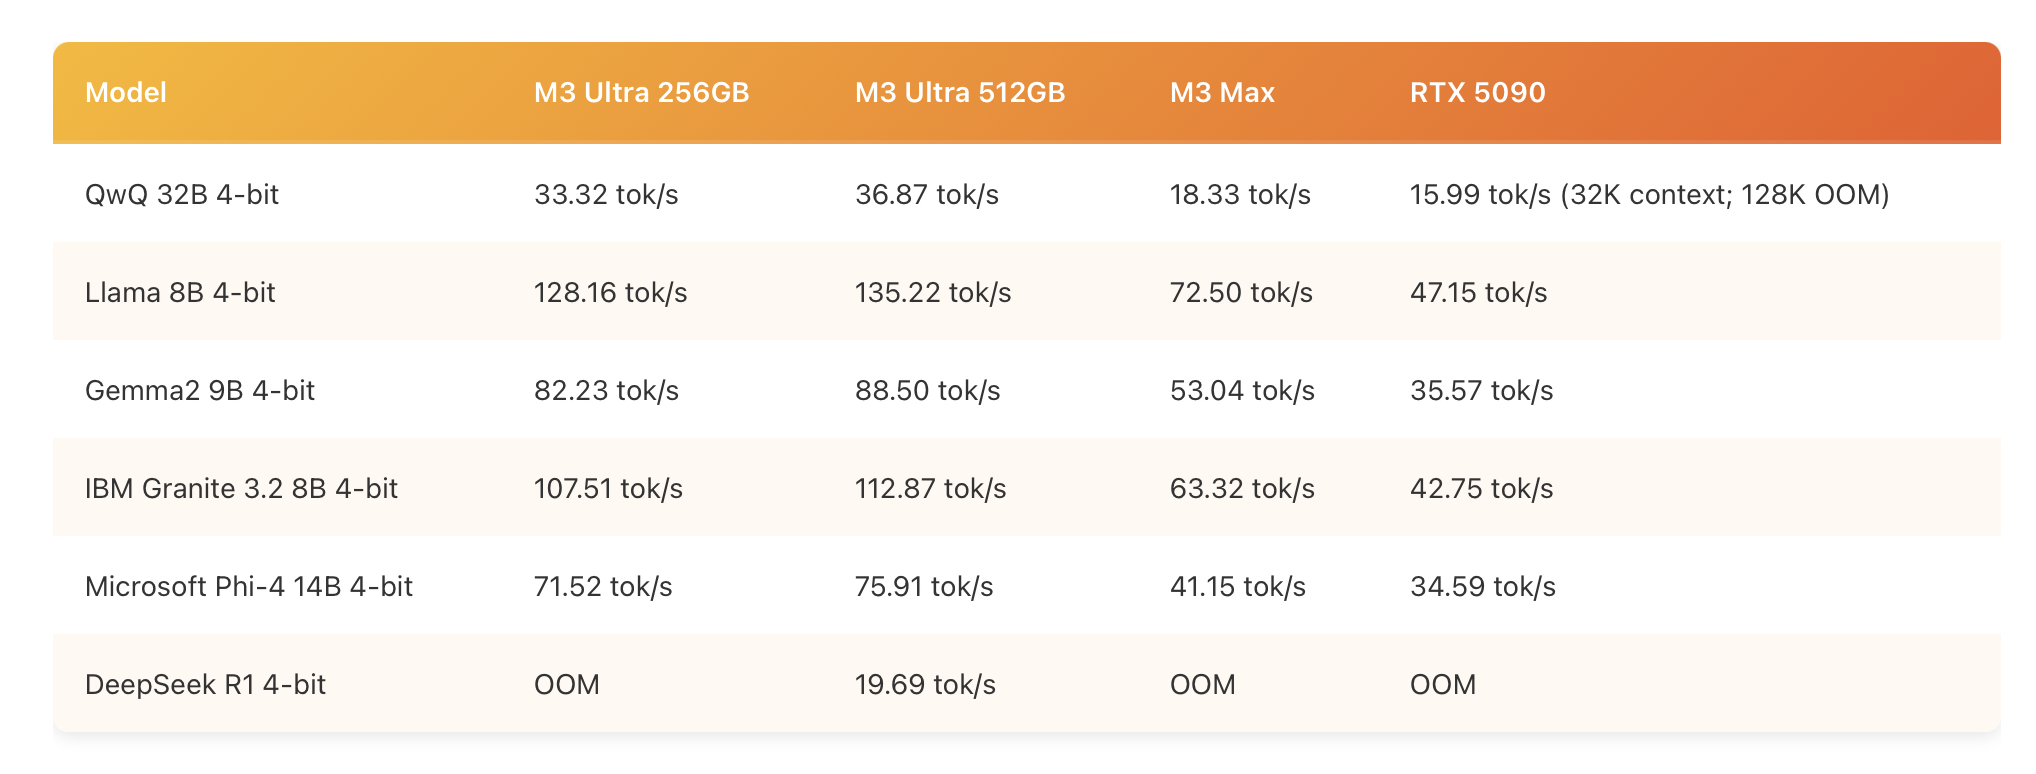Select the Gemma2 9B 4-bit row label
The height and width of the screenshot is (774, 2036).
(200, 390)
